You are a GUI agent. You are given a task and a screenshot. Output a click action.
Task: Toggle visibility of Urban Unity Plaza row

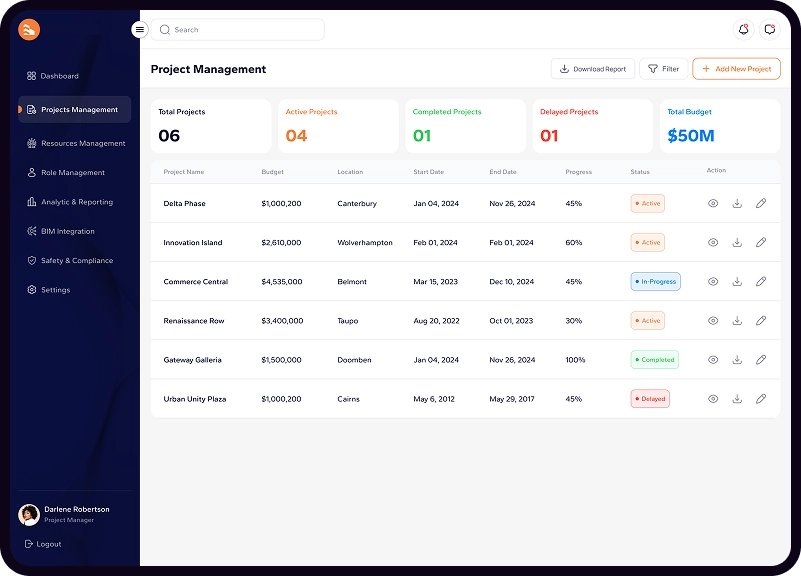point(712,398)
